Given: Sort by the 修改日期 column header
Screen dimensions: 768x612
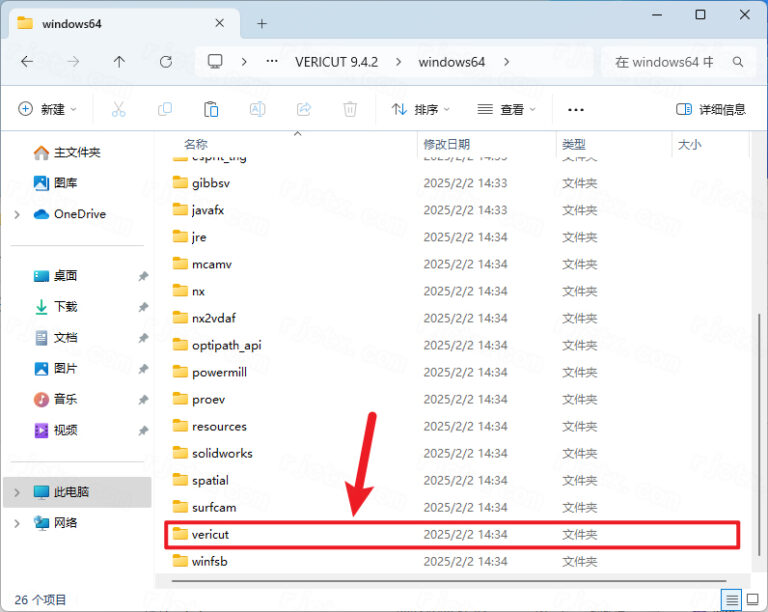Looking at the screenshot, I should click(445, 144).
